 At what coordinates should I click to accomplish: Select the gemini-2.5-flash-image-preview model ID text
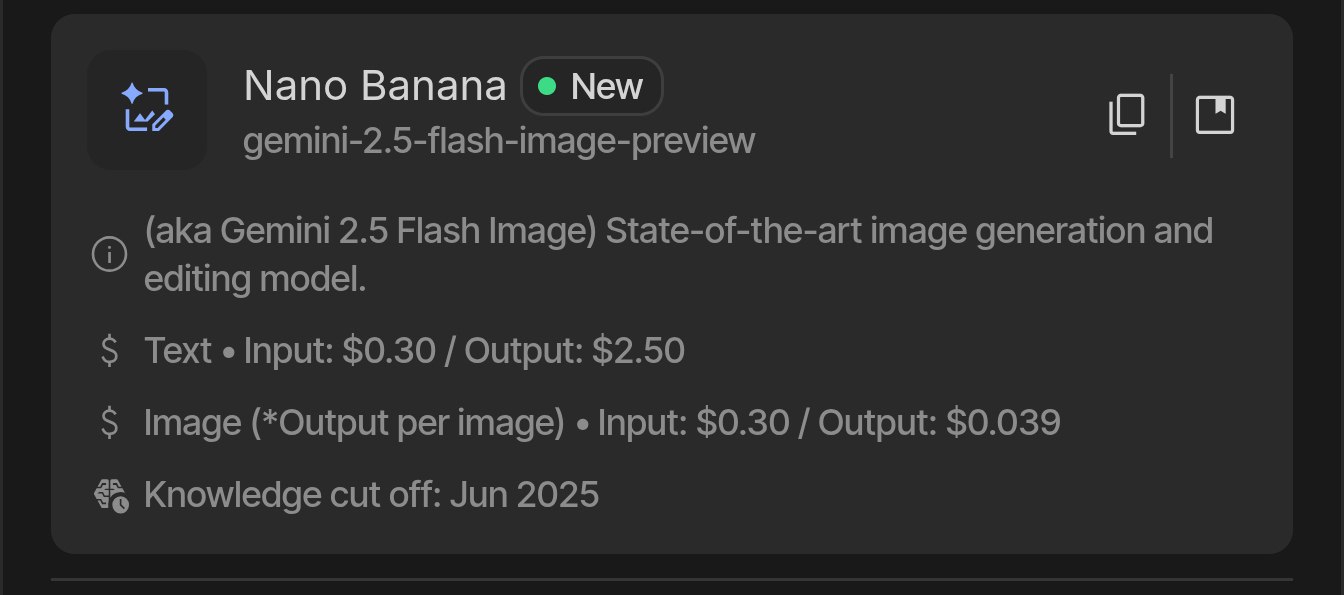click(499, 141)
